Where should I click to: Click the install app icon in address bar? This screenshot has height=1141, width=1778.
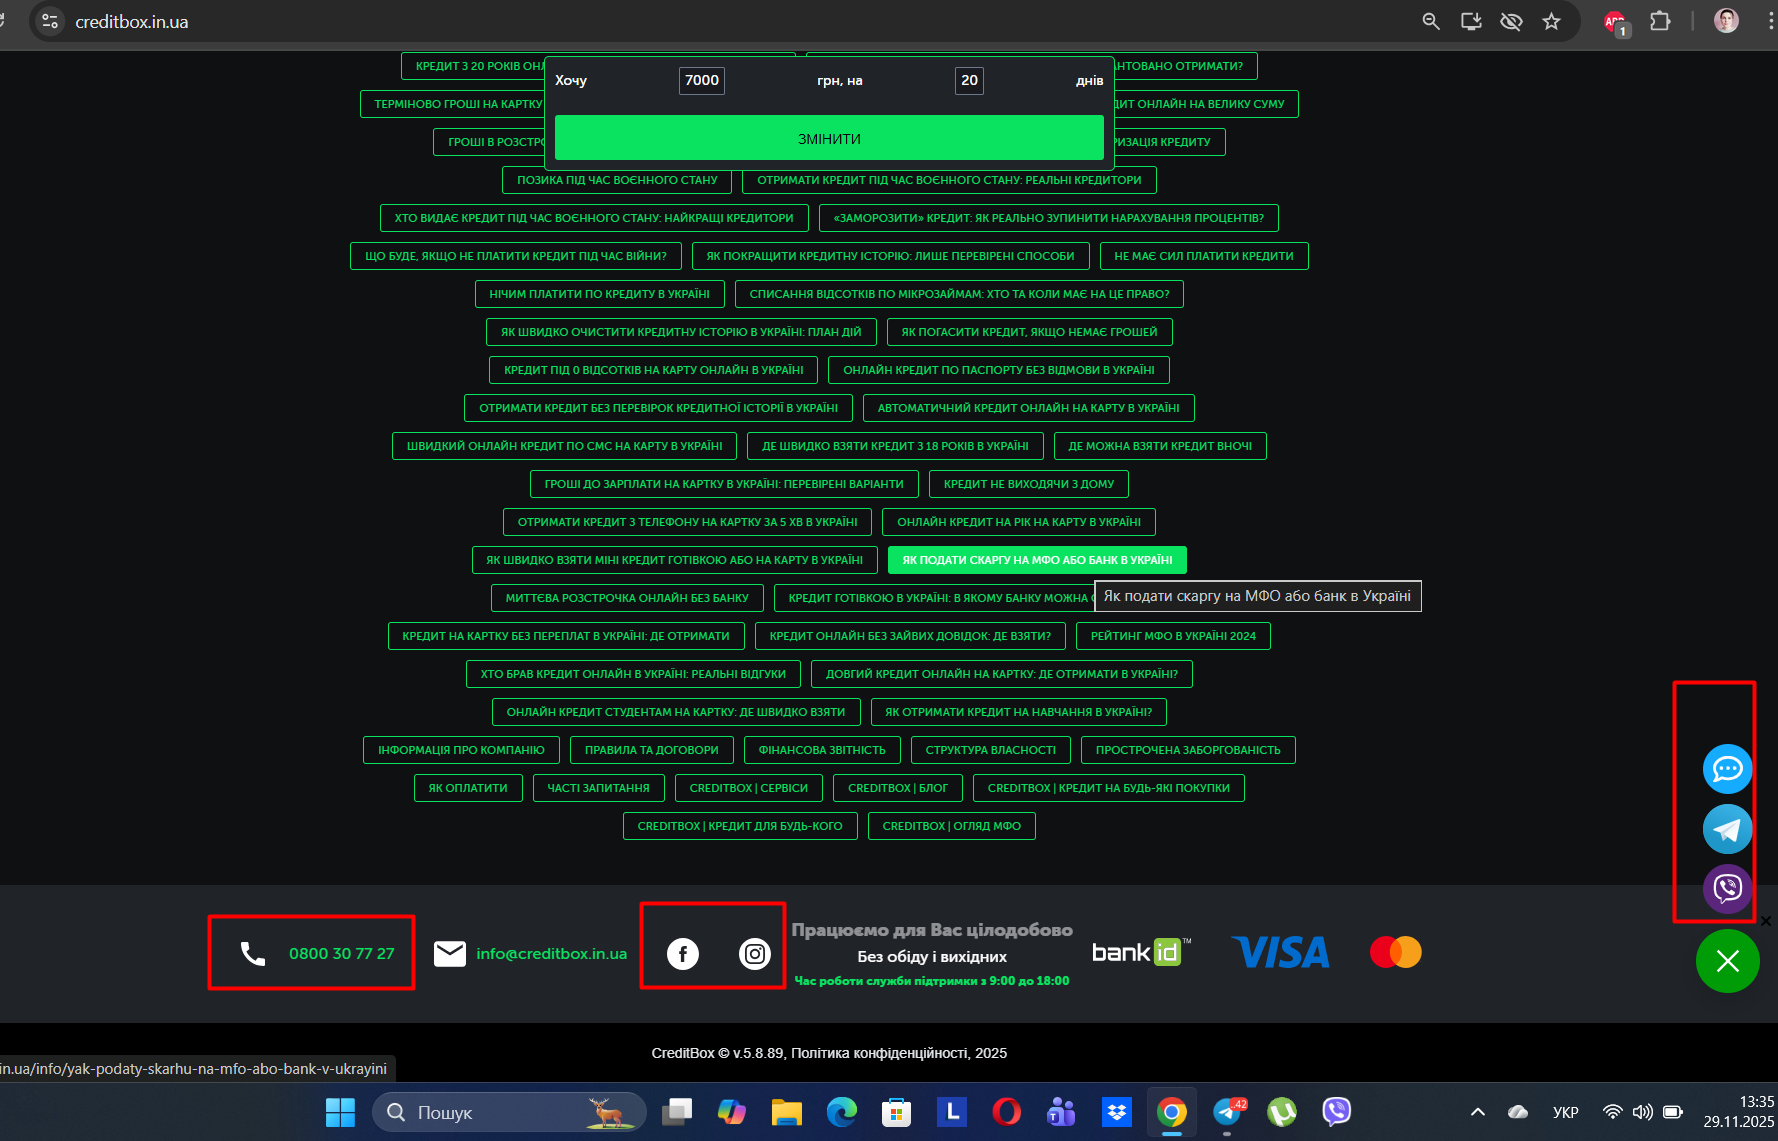pos(1471,21)
